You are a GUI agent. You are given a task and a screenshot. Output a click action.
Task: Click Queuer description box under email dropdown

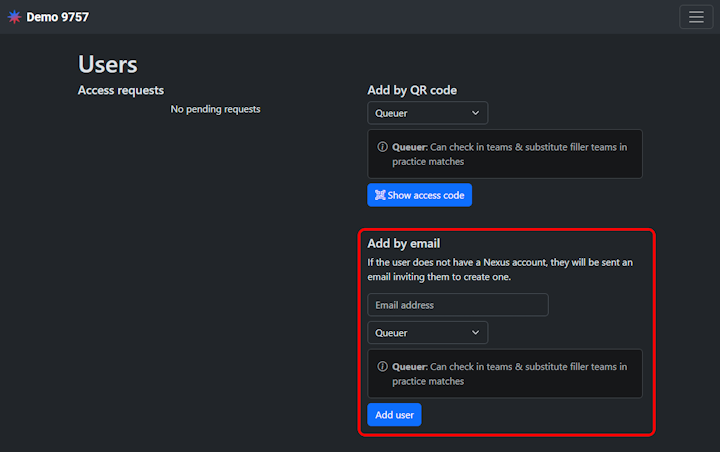coord(504,374)
